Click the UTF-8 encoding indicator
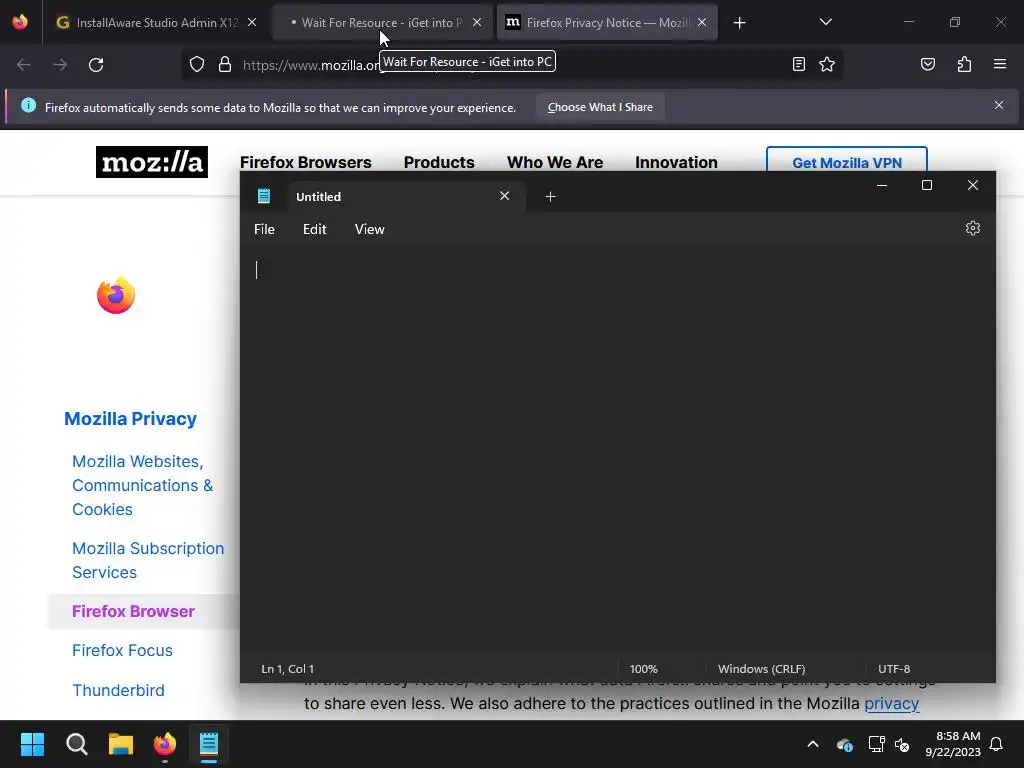The height and width of the screenshot is (768, 1024). coord(893,669)
